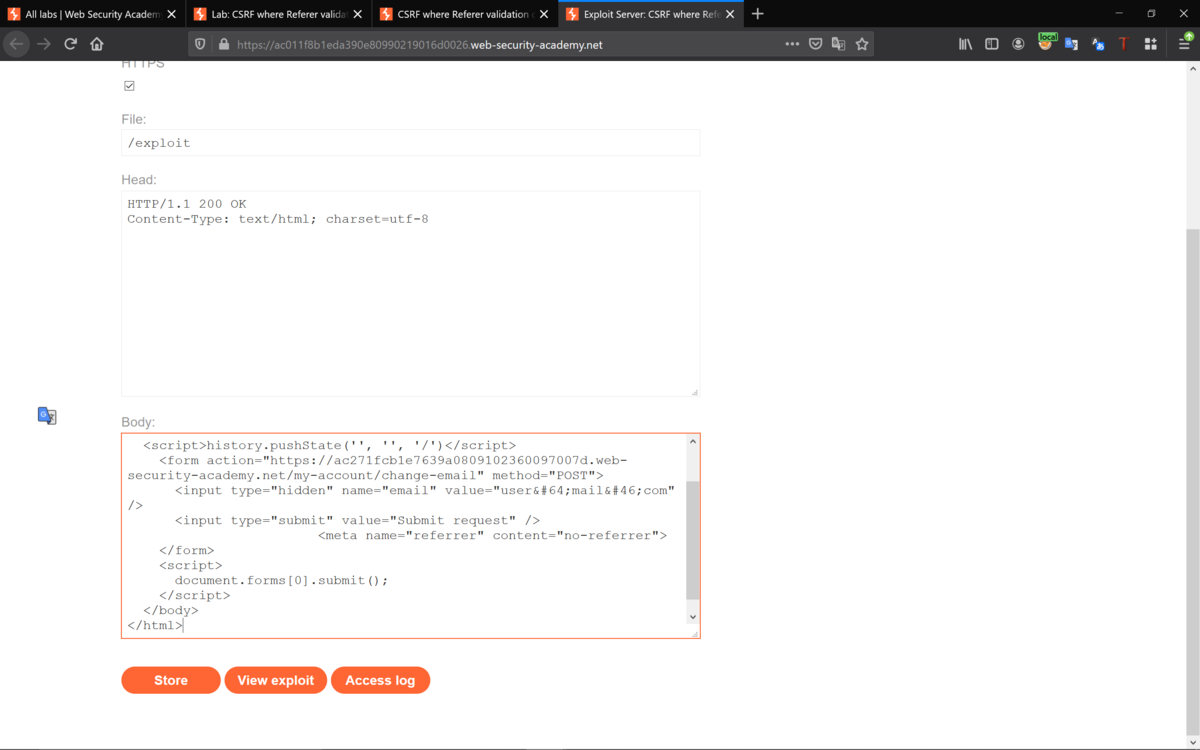This screenshot has width=1200, height=750.
Task: Close the Exploit Server tab
Action: pos(731,15)
